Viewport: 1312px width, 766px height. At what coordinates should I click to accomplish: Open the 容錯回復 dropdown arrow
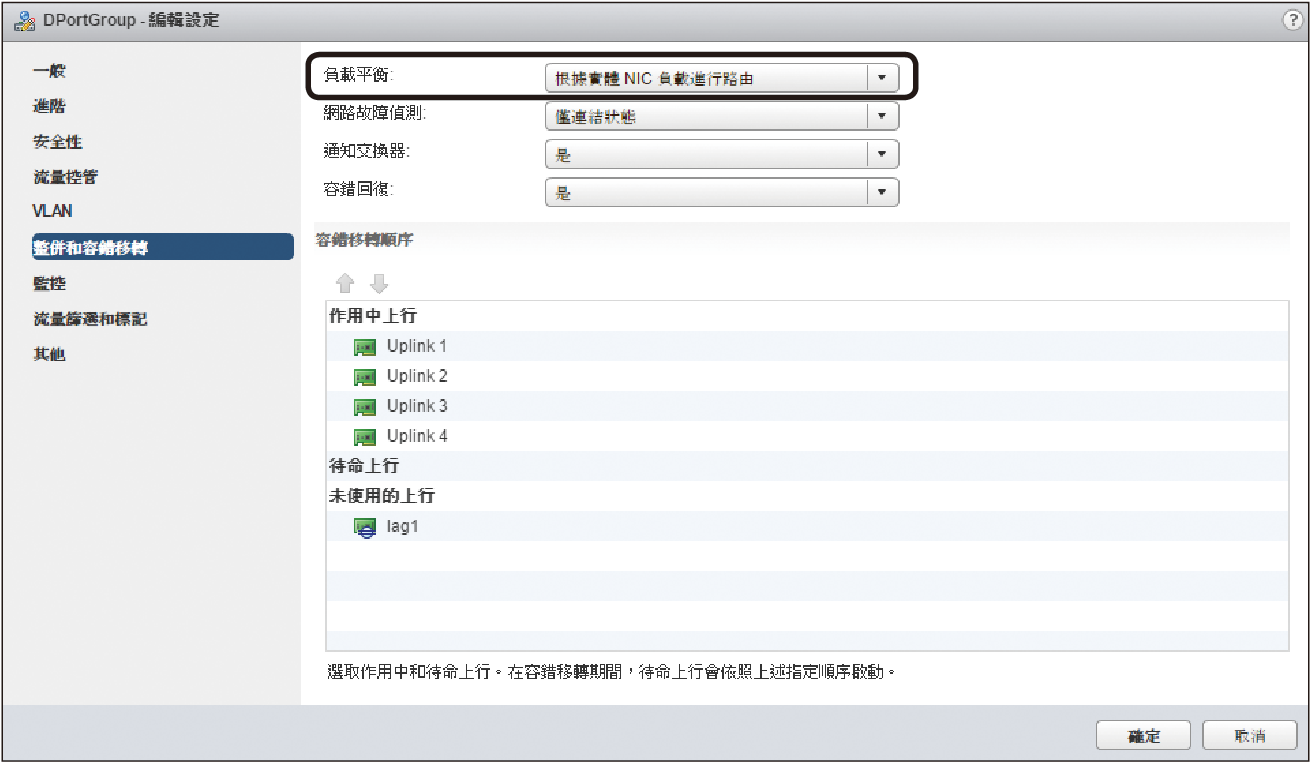(882, 193)
